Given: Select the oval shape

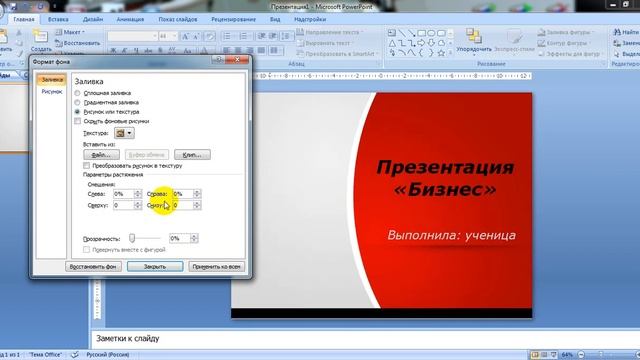Looking at the screenshot, I should (431, 33).
